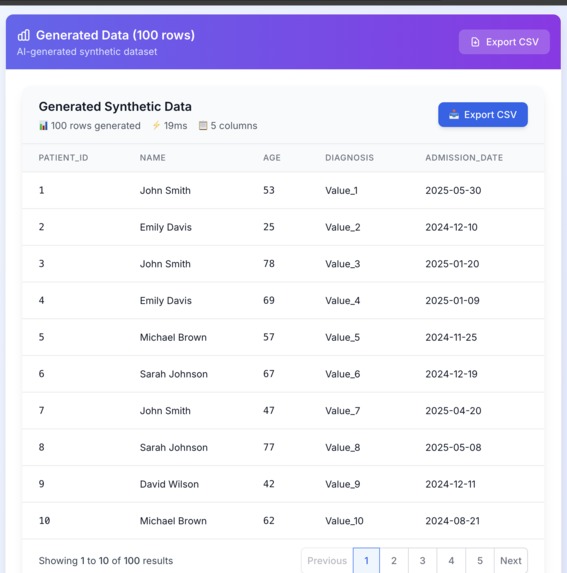Open pagination page 3

[422, 560]
